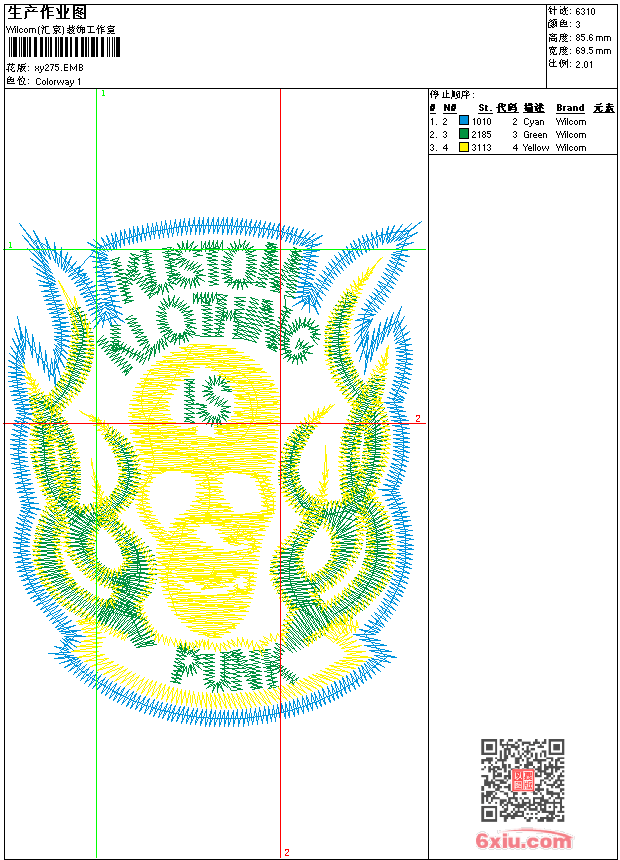
Task: Click the Cyan color swatch
Action: tap(464, 121)
